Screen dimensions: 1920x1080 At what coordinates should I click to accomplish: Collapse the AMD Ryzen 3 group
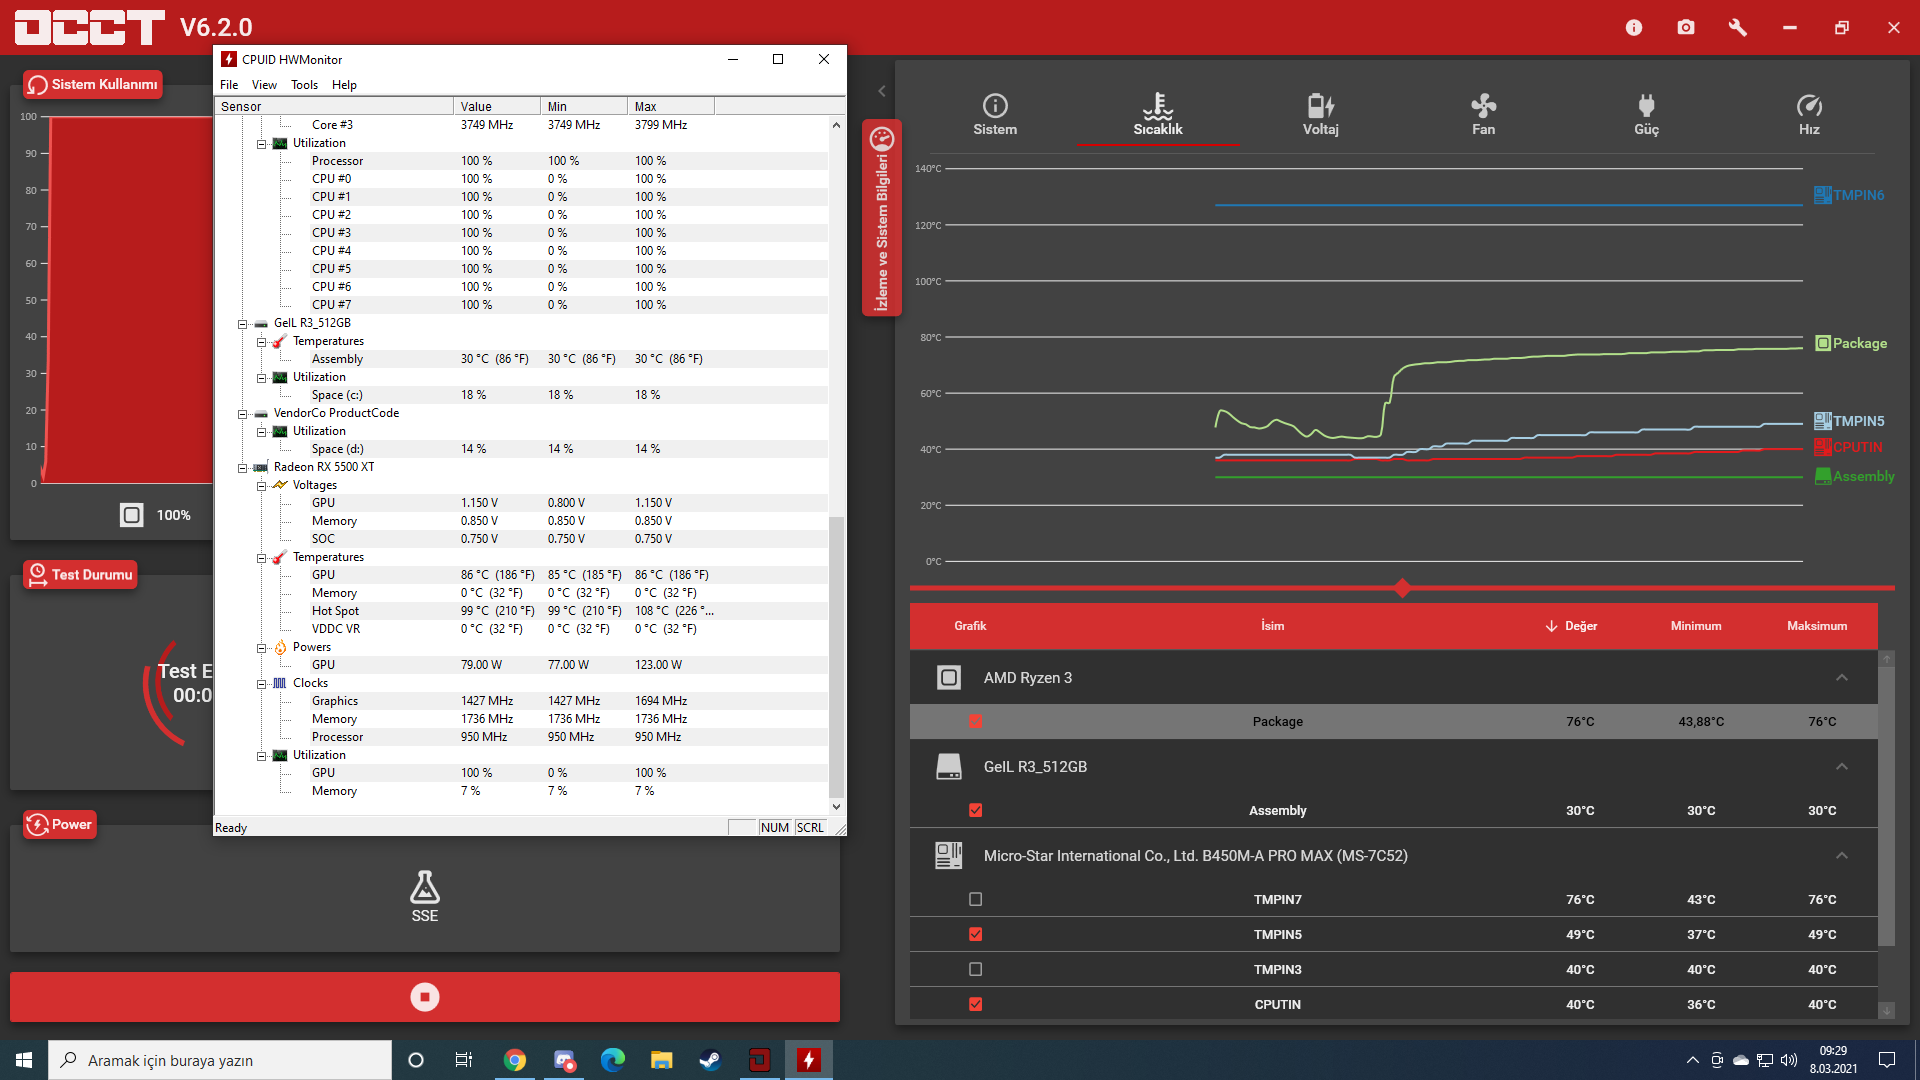click(1841, 678)
